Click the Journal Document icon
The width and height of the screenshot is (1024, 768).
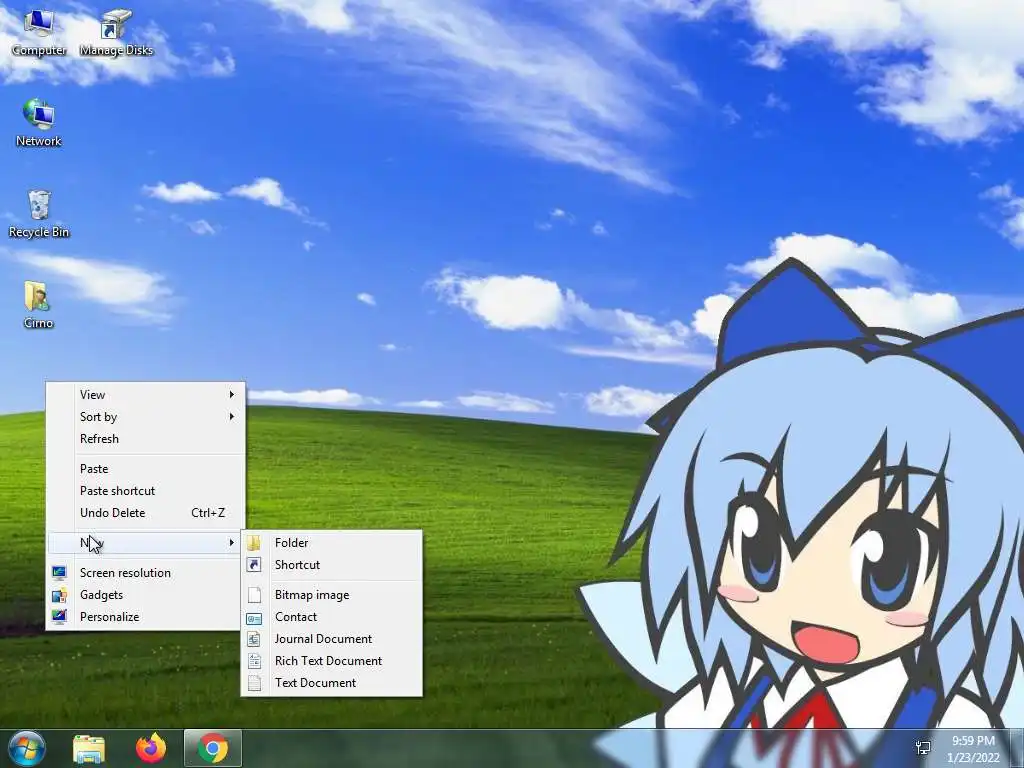pos(254,639)
